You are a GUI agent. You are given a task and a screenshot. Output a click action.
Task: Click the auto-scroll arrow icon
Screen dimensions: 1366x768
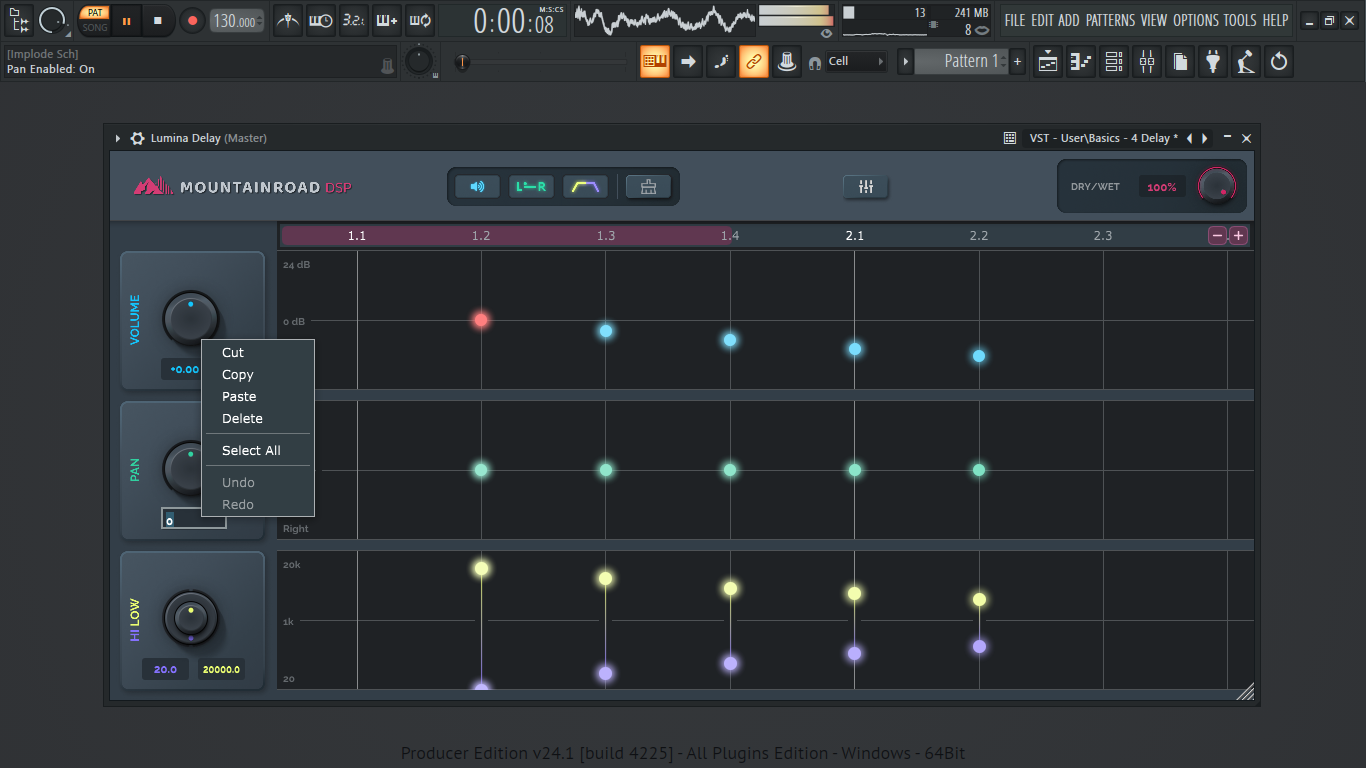tap(688, 61)
